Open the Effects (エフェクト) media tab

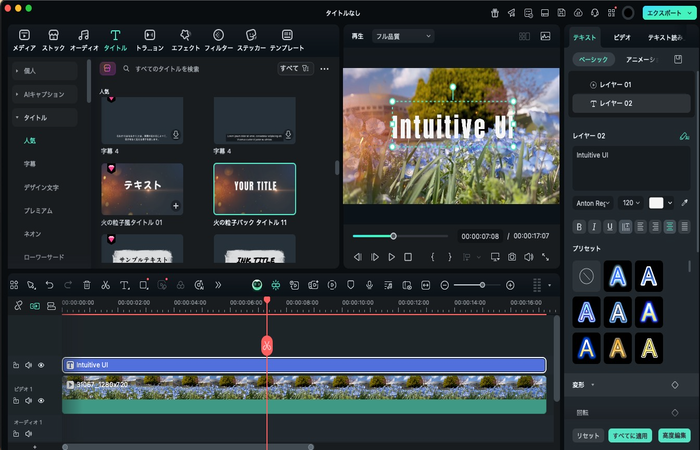(x=184, y=39)
